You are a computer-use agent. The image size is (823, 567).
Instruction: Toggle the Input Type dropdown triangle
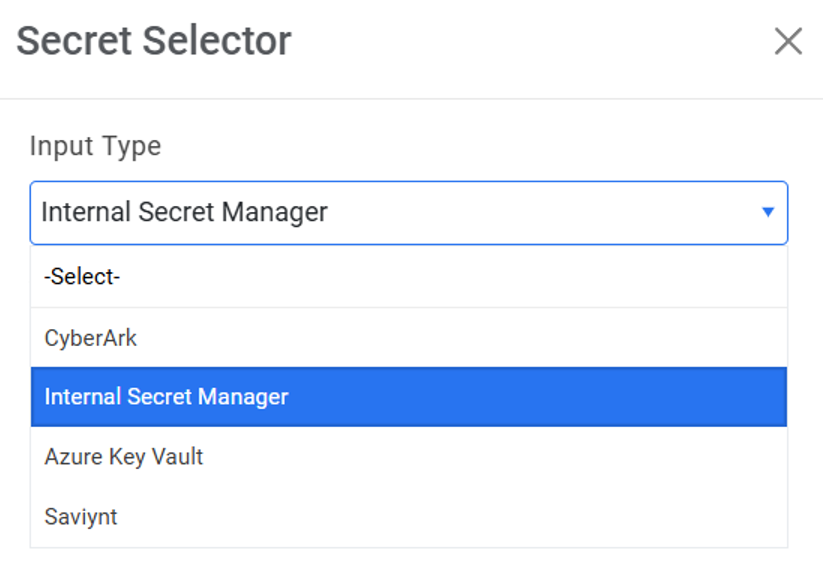click(768, 212)
